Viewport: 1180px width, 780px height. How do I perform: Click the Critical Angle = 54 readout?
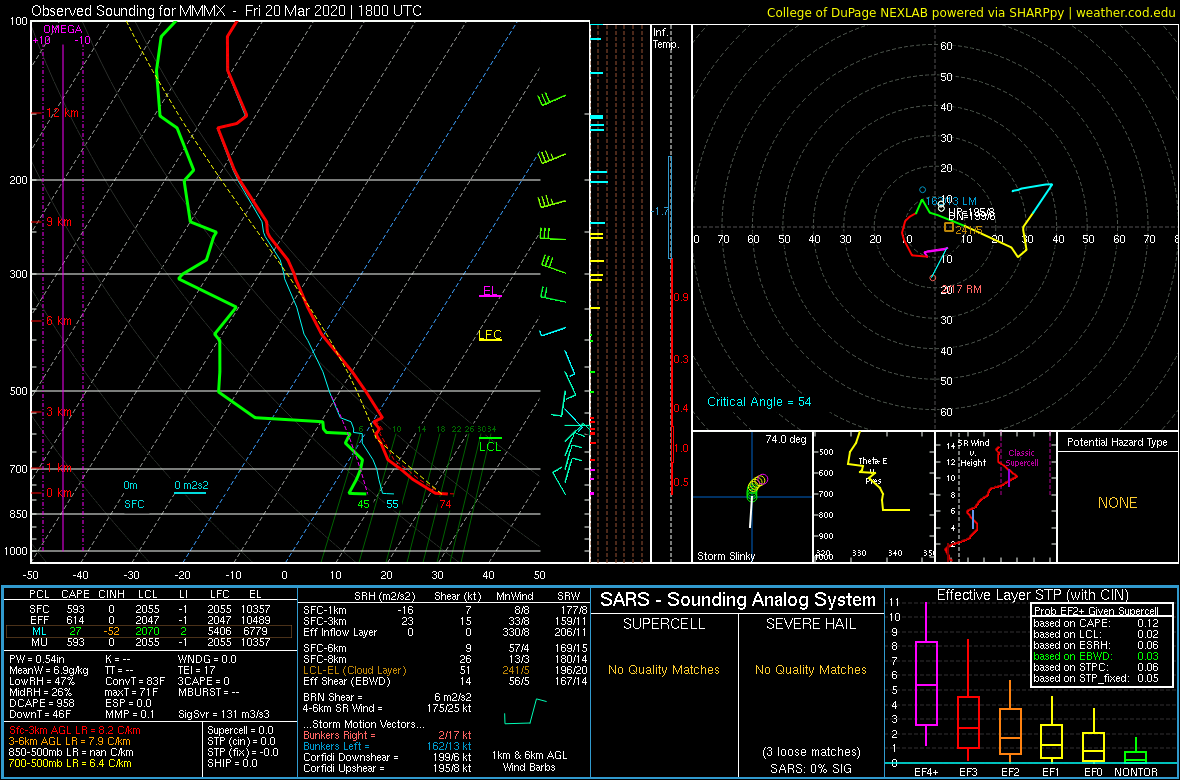click(x=759, y=401)
